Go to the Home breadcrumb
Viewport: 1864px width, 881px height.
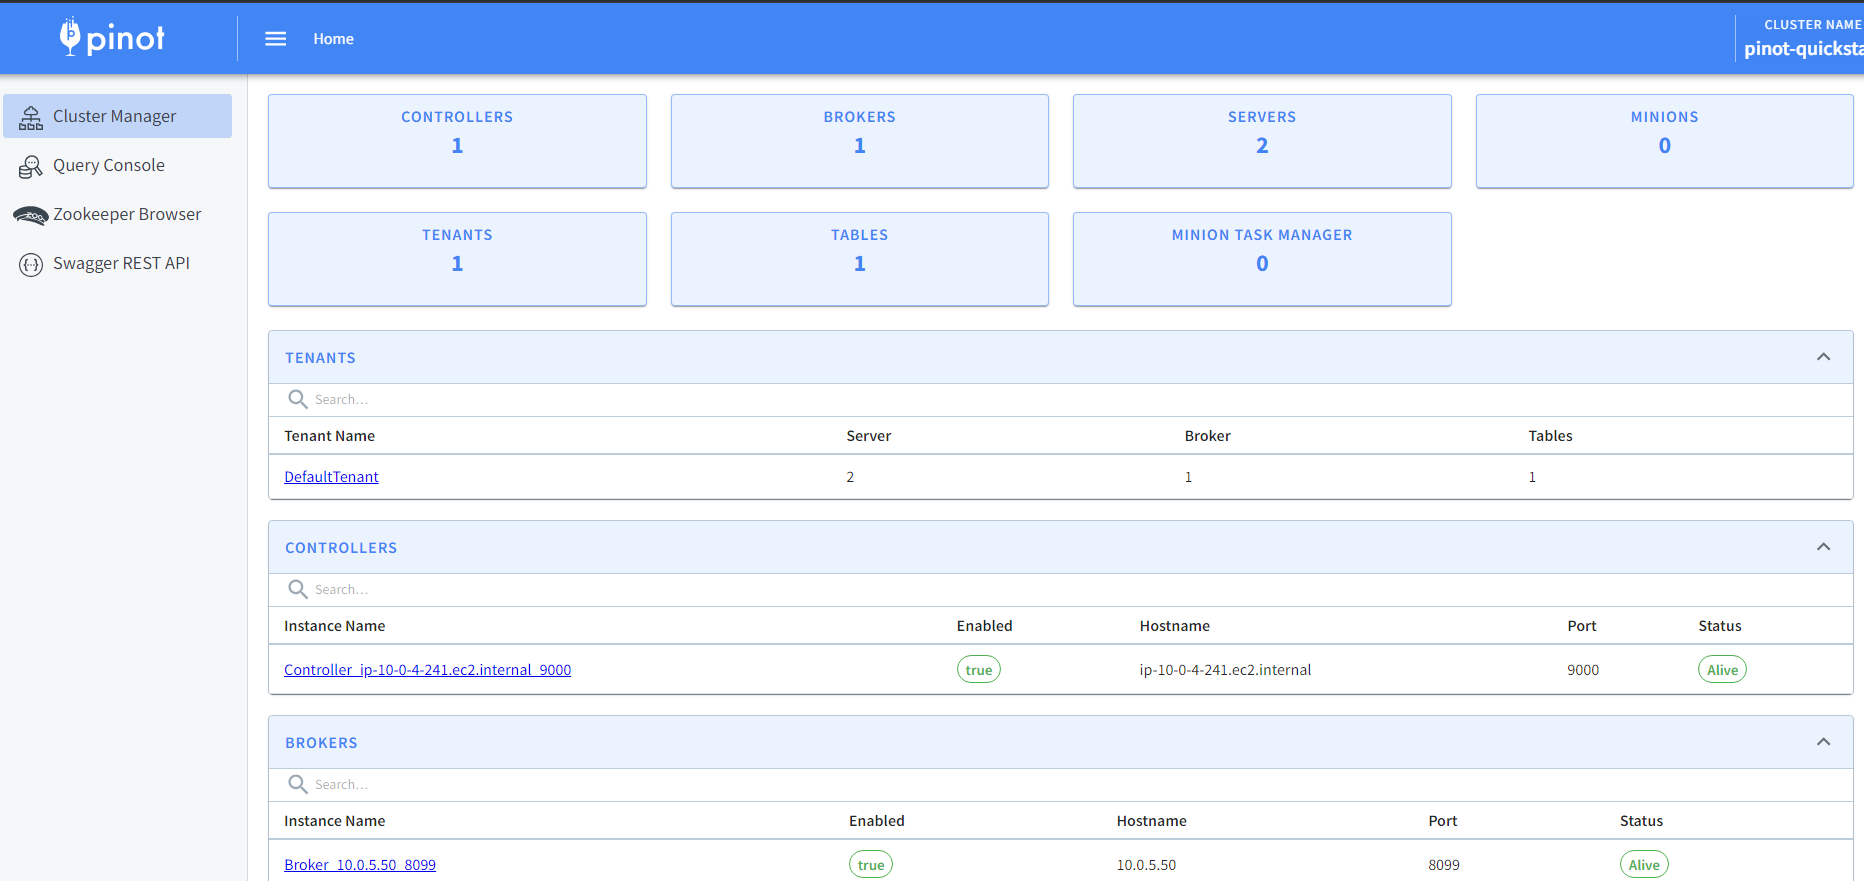333,39
